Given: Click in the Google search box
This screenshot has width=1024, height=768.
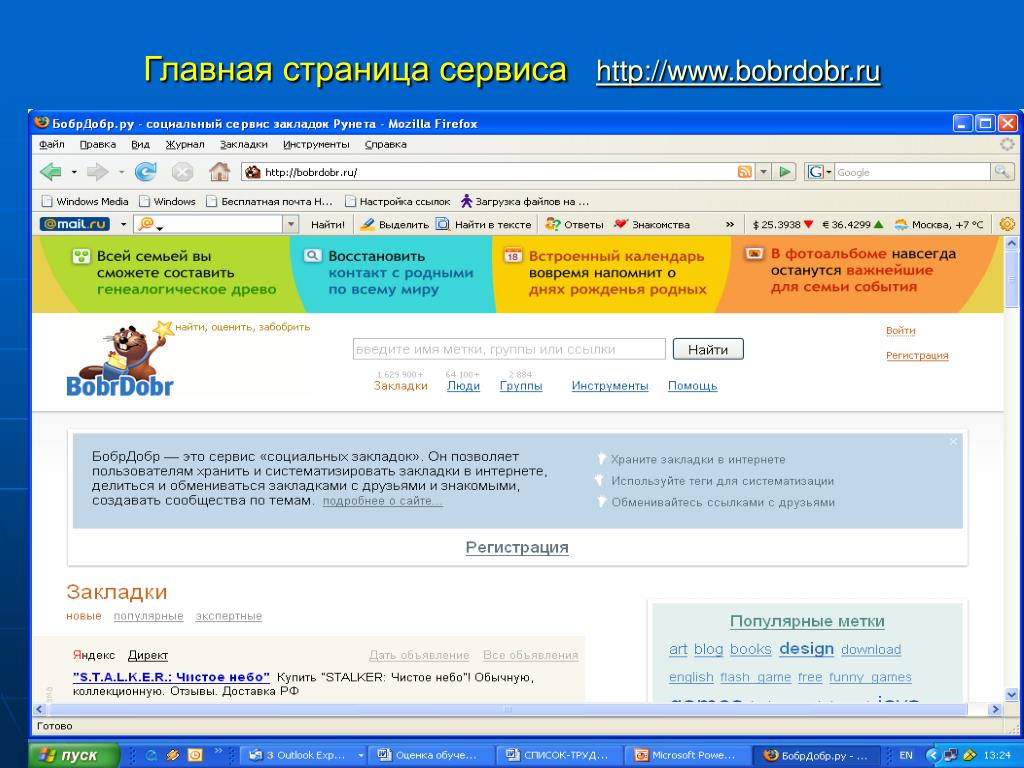Looking at the screenshot, I should point(912,172).
